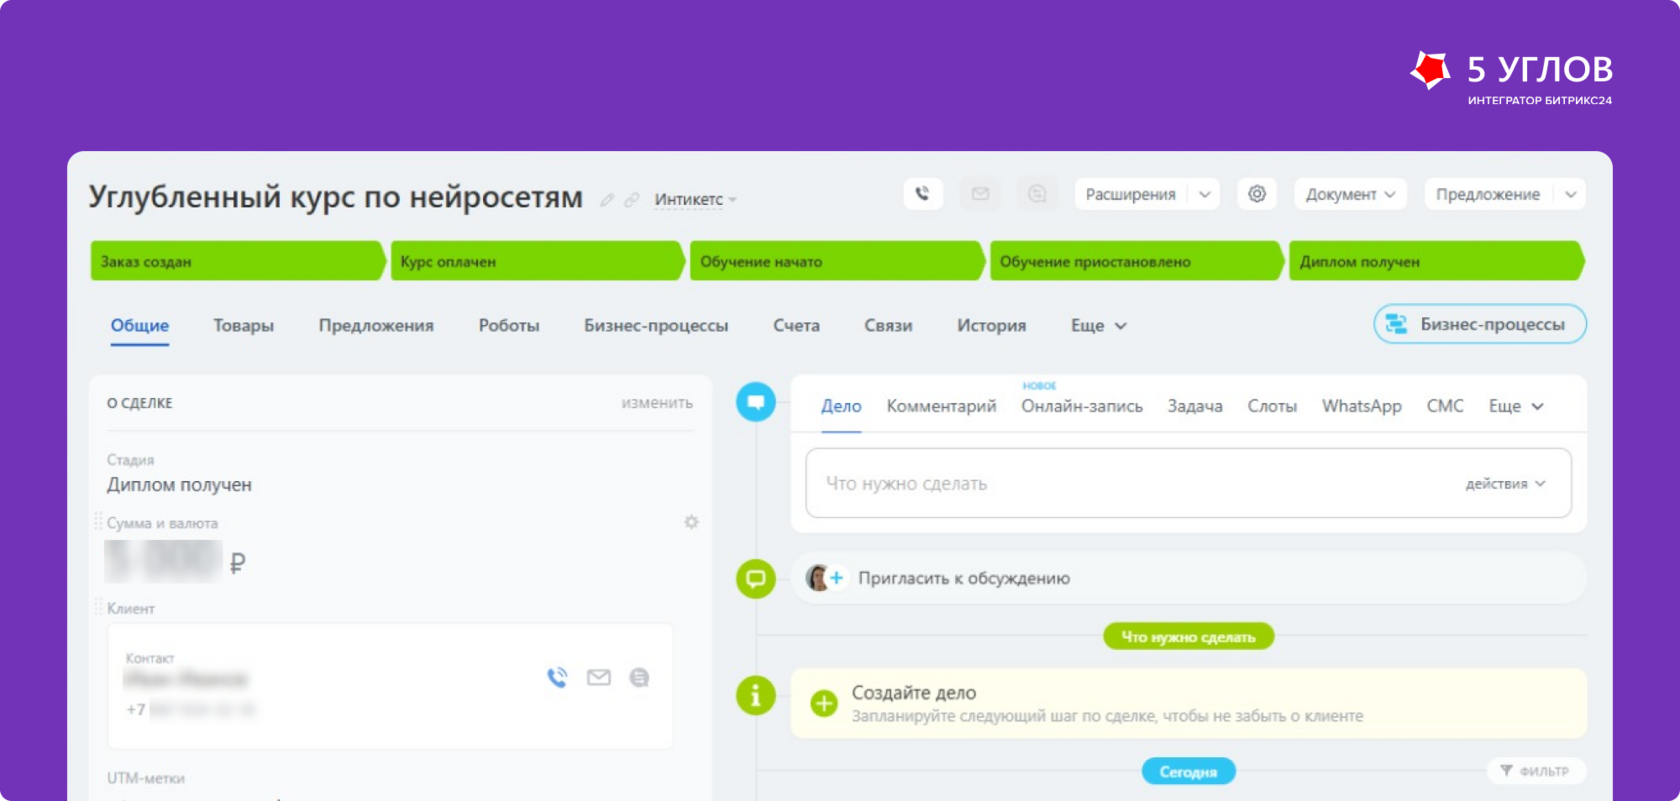Set stage to Курс оплачен

coord(538,261)
